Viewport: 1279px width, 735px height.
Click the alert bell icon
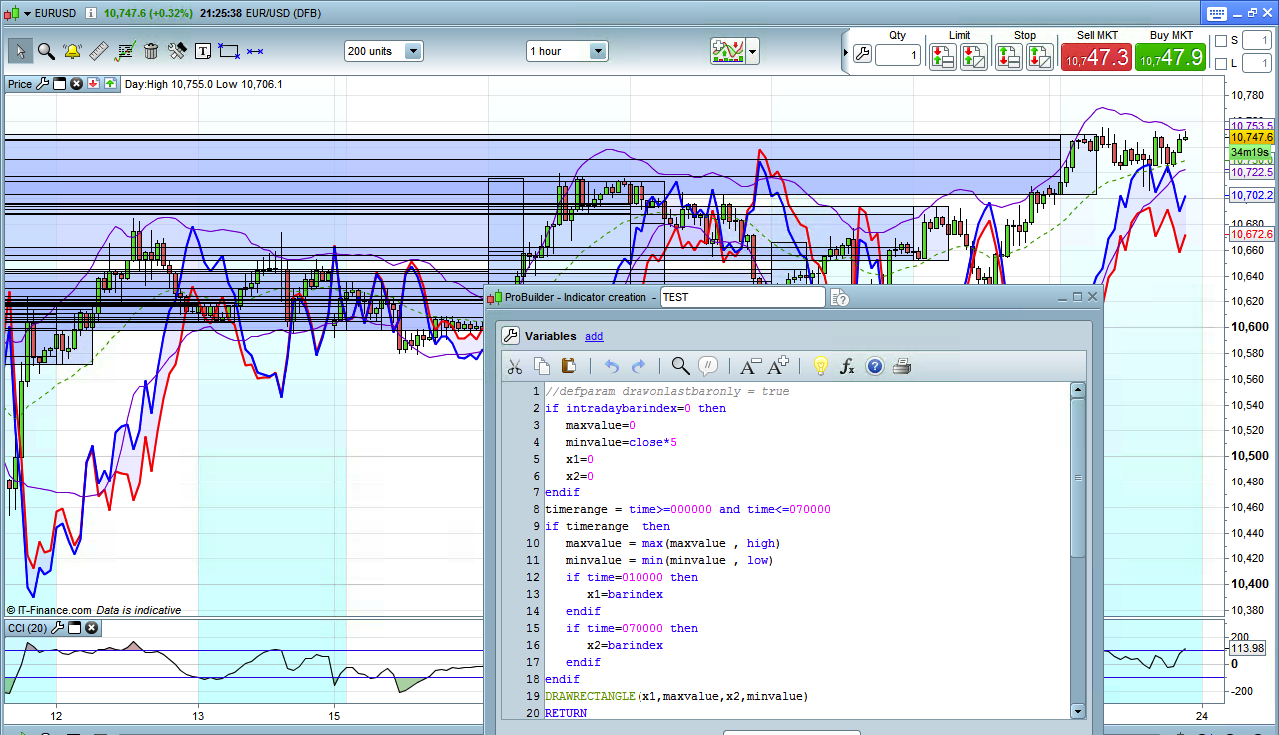(x=72, y=51)
